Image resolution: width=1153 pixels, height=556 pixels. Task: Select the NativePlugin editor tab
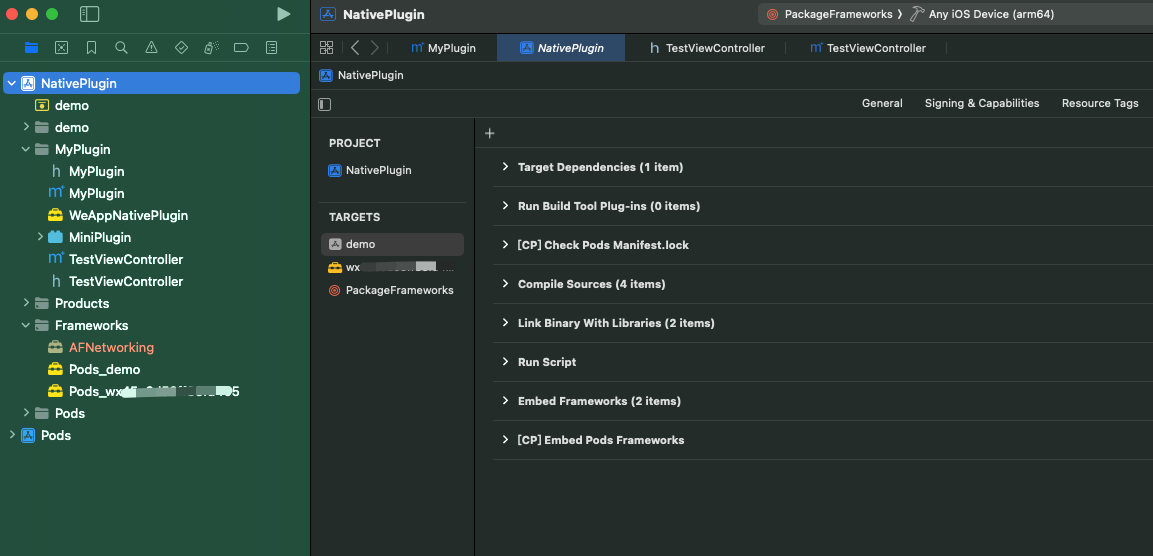click(x=561, y=48)
